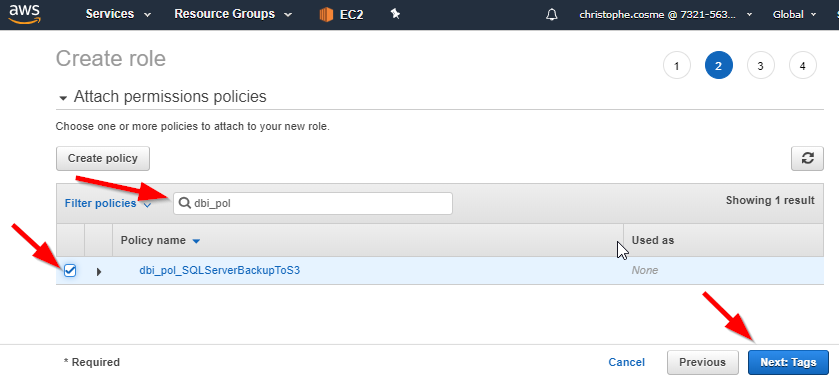Image resolution: width=839 pixels, height=380 pixels.
Task: Collapse Attach permissions policies section
Action: click(63, 98)
